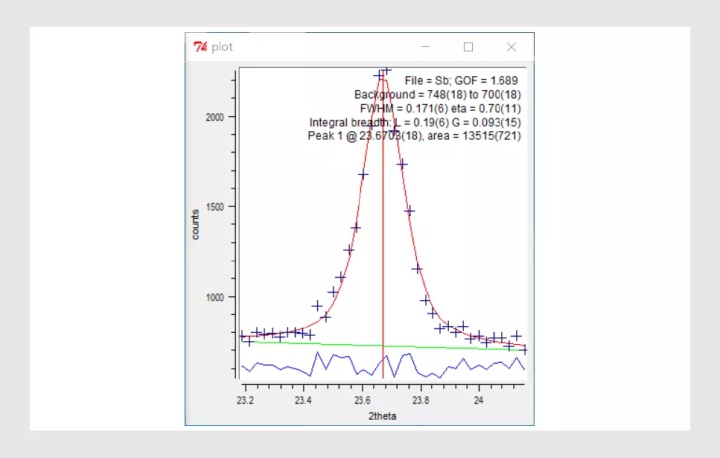Click the 23.6 tick label on x-axis
720x458 pixels.
[x=362, y=401]
